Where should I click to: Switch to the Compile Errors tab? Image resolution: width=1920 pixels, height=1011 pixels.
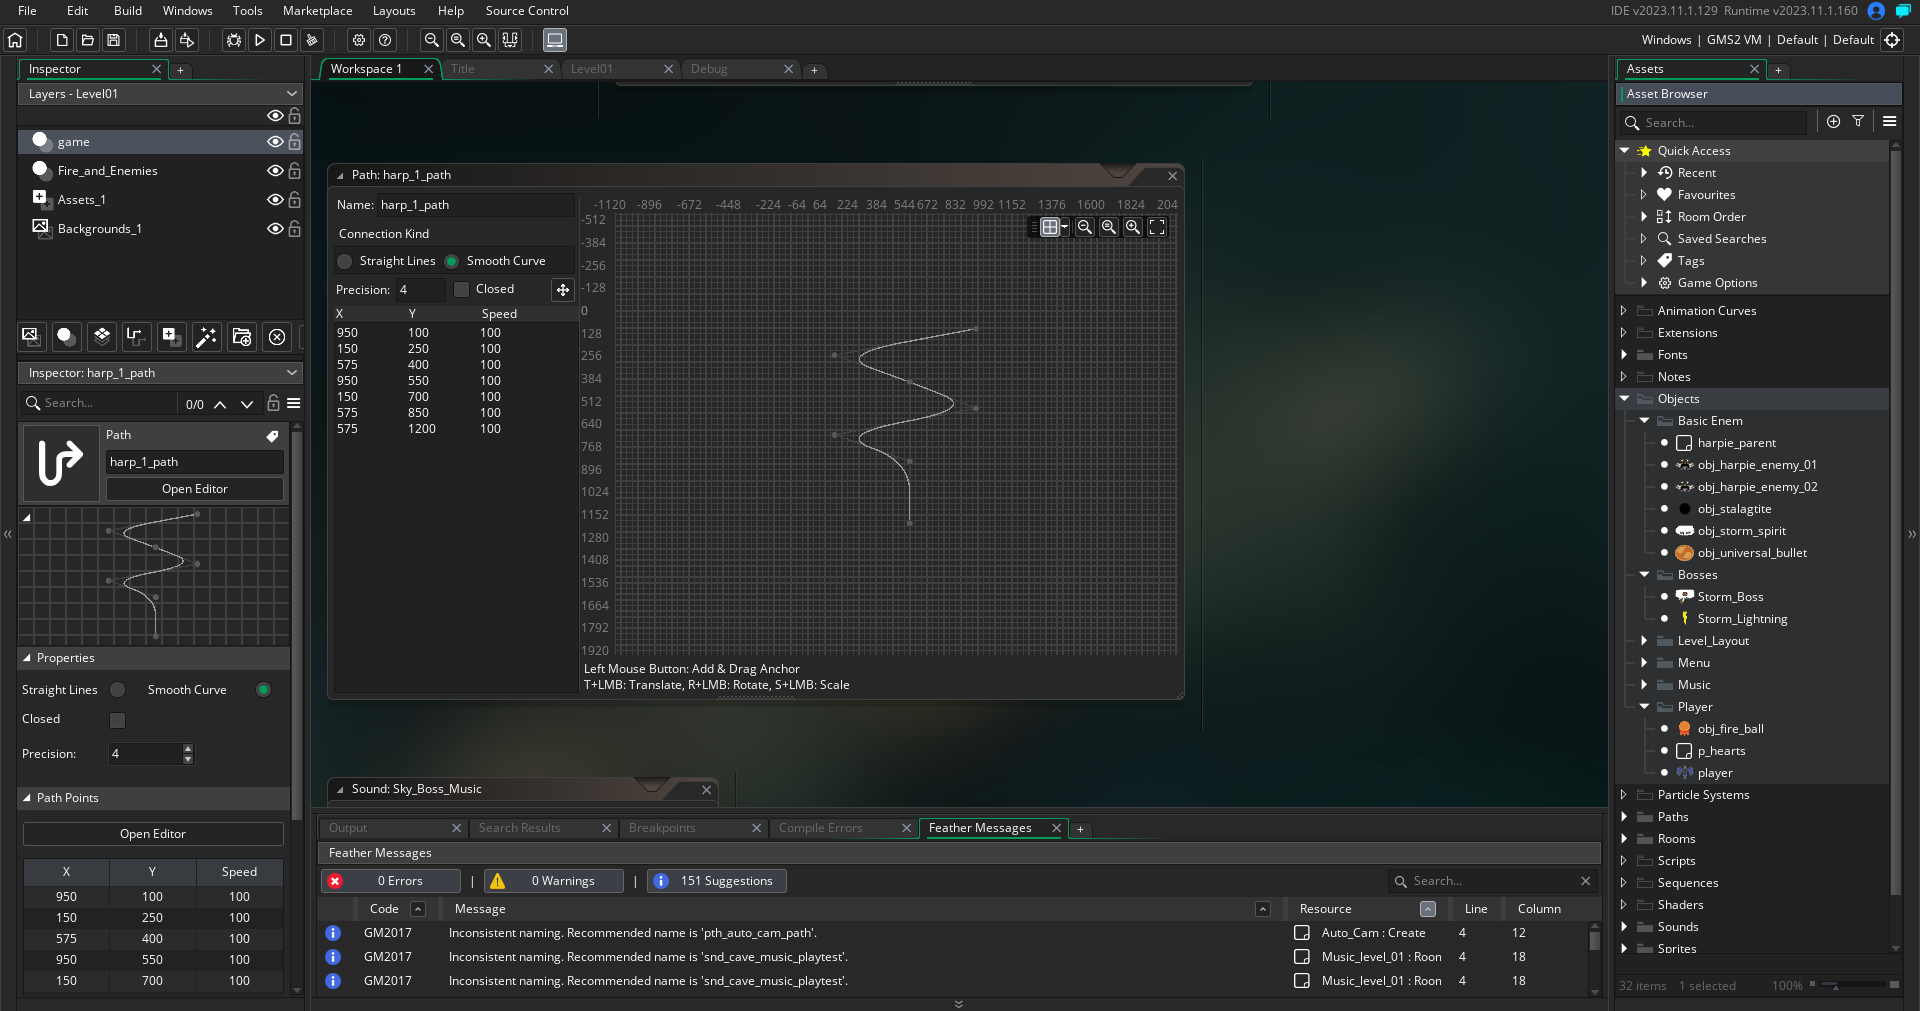(x=820, y=828)
